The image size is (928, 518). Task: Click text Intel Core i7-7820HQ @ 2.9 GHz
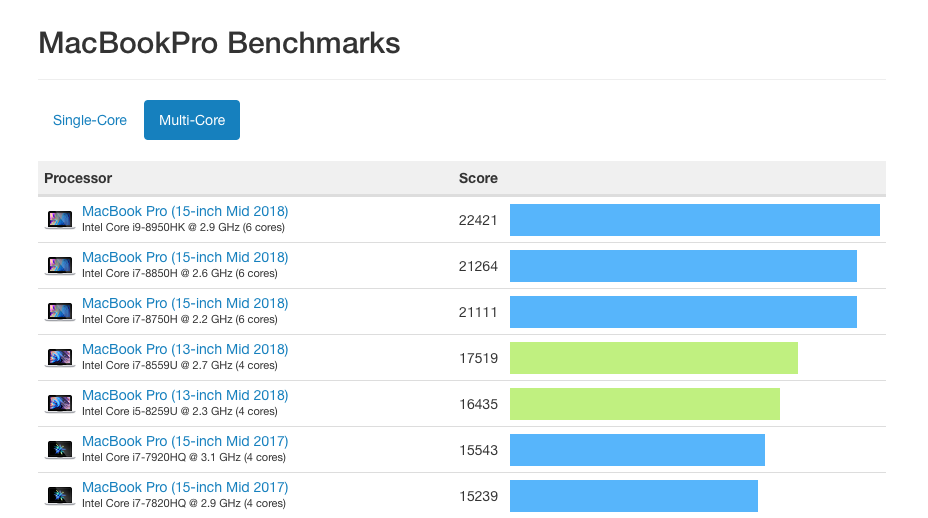[161, 503]
